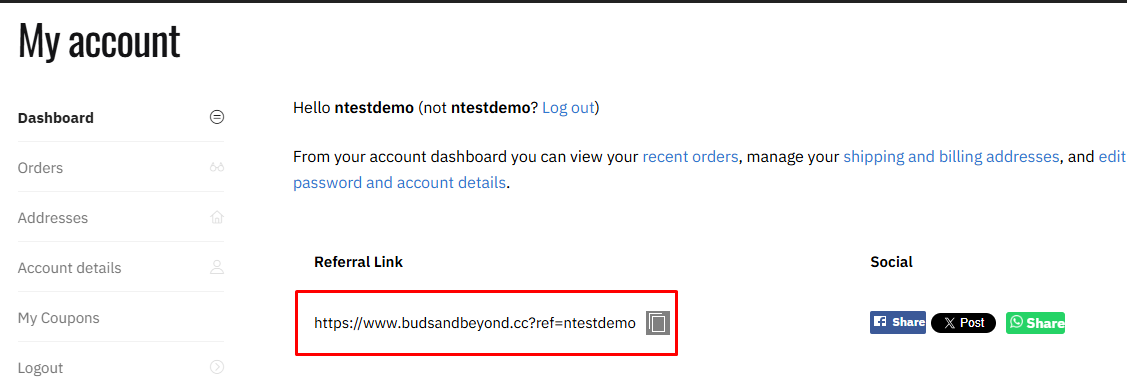Image resolution: width=1127 pixels, height=392 pixels.
Task: Open My Coupons in the sidebar
Action: tap(121, 318)
